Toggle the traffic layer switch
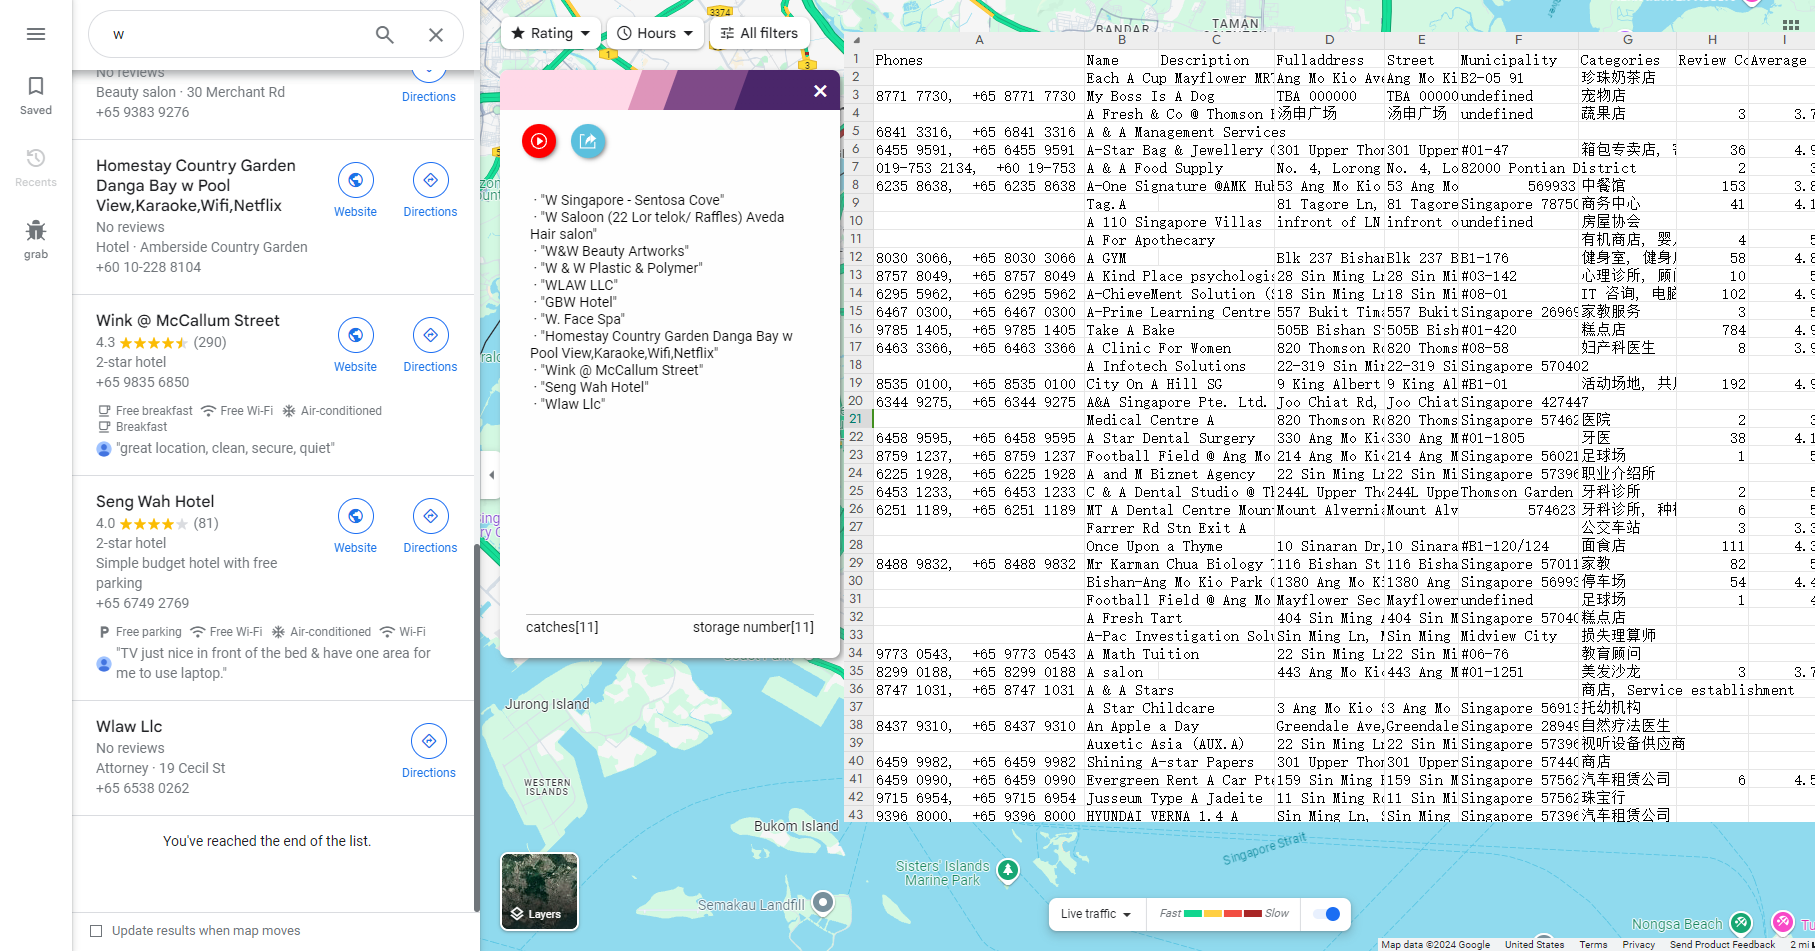1815x951 pixels. [1325, 914]
